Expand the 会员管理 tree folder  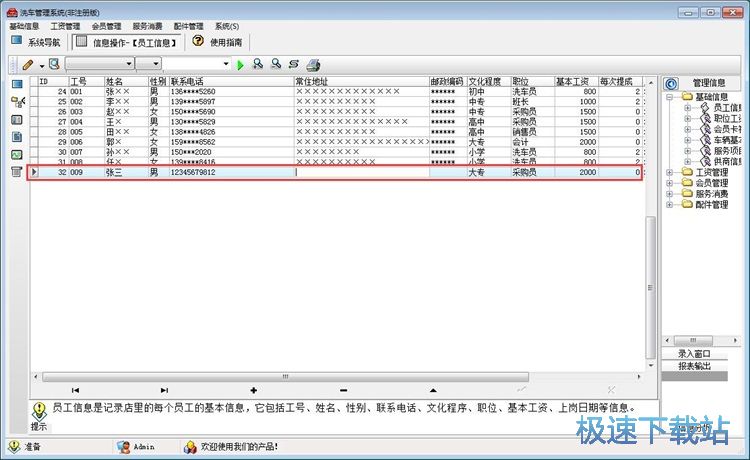pos(669,183)
